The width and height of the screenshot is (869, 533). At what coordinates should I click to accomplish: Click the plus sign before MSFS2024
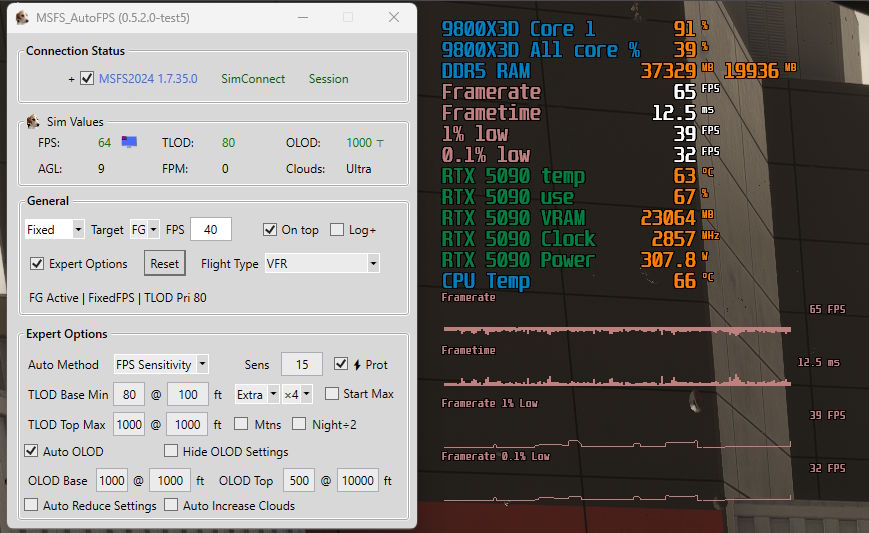point(71,79)
